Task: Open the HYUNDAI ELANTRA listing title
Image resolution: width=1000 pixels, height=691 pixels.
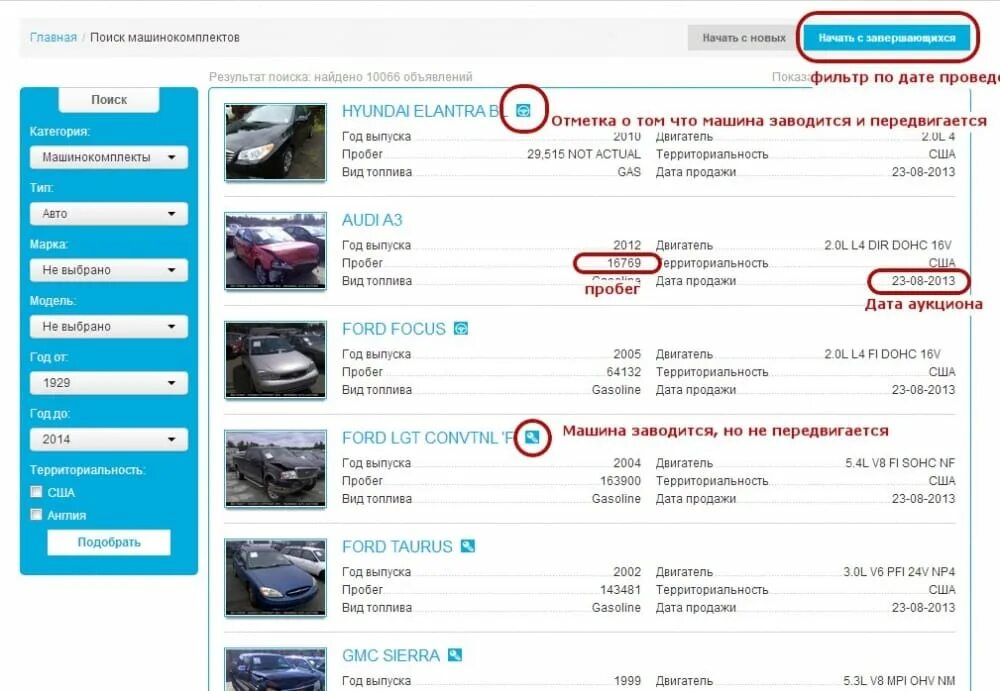Action: point(425,111)
